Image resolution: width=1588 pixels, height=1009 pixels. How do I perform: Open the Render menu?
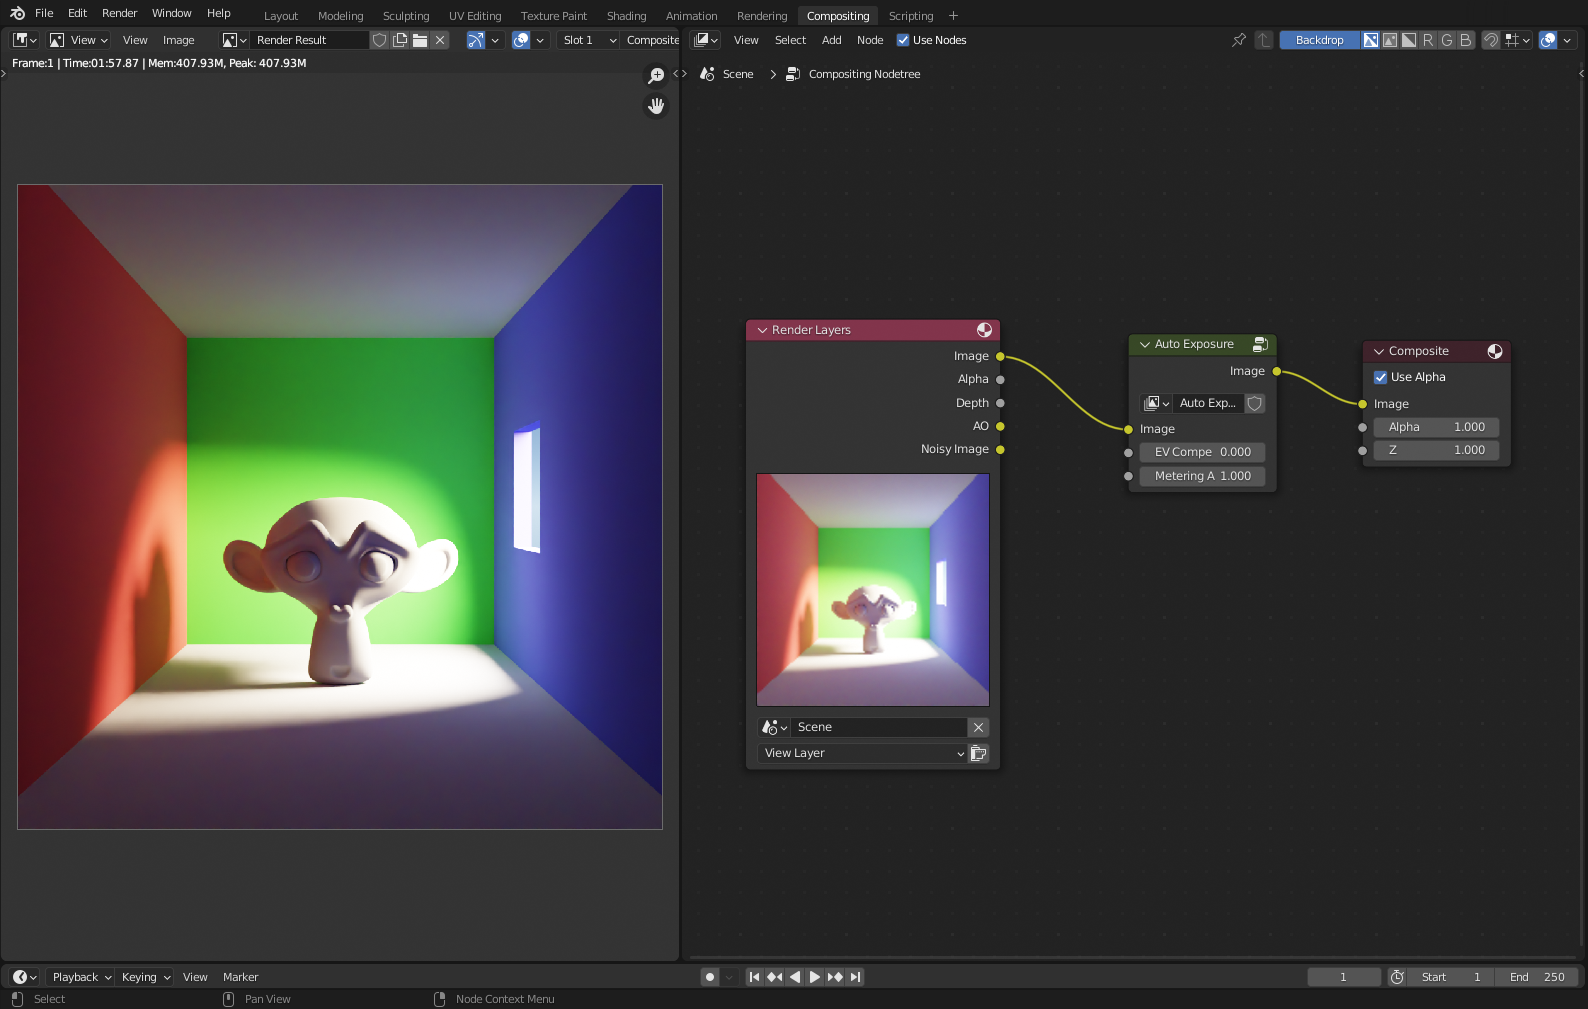tap(119, 13)
